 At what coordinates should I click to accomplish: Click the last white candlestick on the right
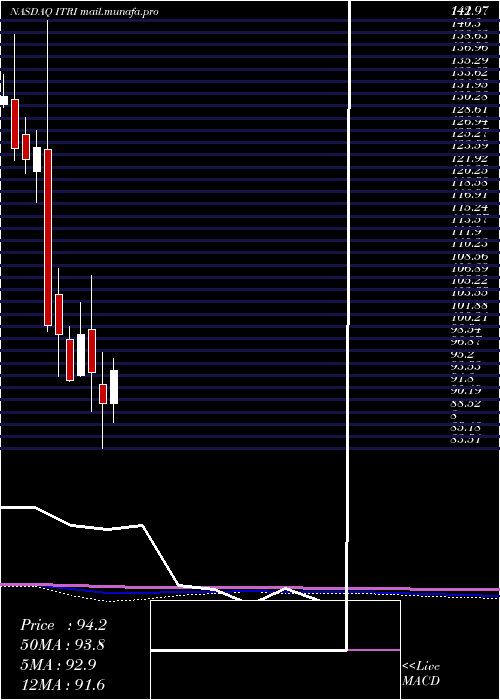(114, 387)
